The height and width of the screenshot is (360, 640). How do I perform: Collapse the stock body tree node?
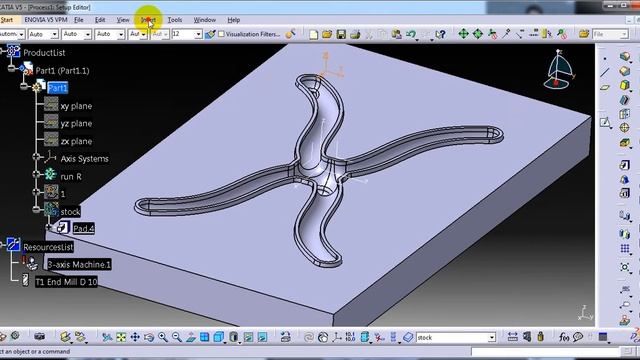(x=36, y=209)
